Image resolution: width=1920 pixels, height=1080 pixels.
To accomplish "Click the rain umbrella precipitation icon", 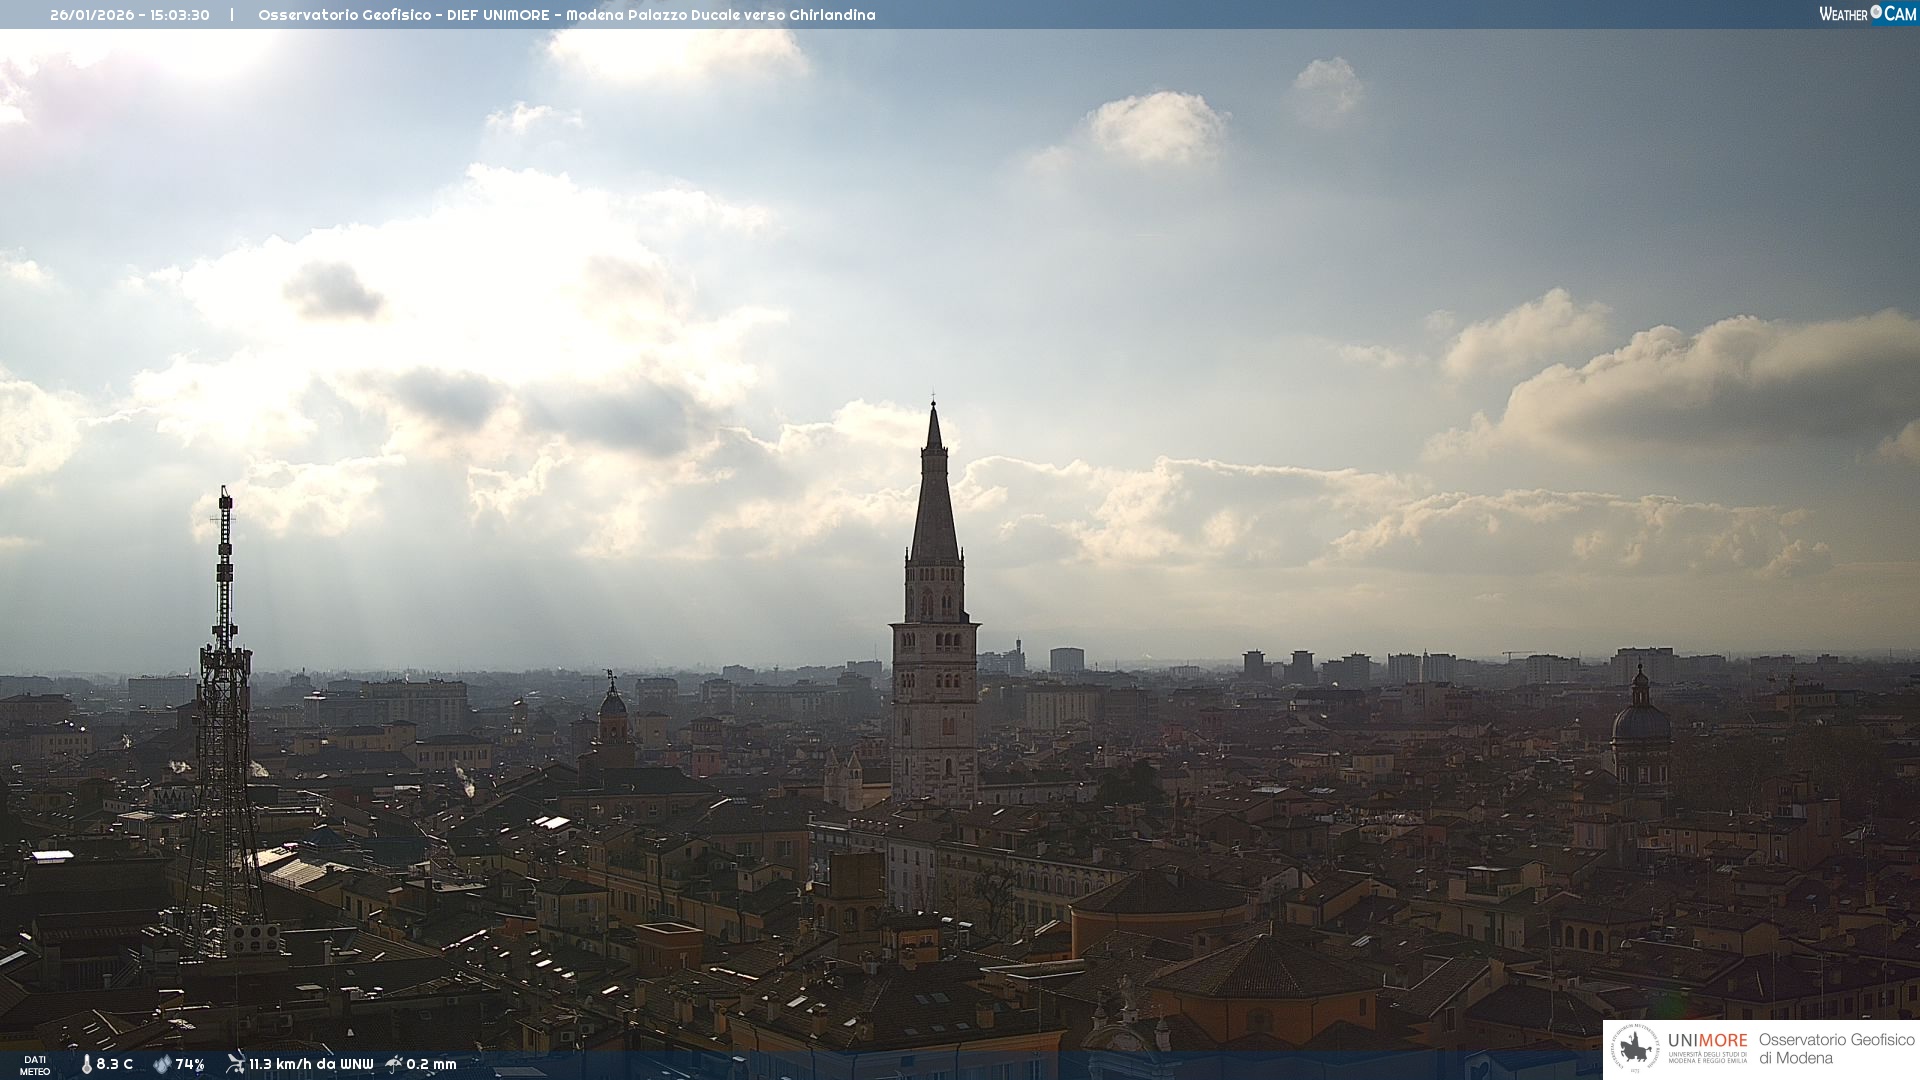I will pos(394,1063).
